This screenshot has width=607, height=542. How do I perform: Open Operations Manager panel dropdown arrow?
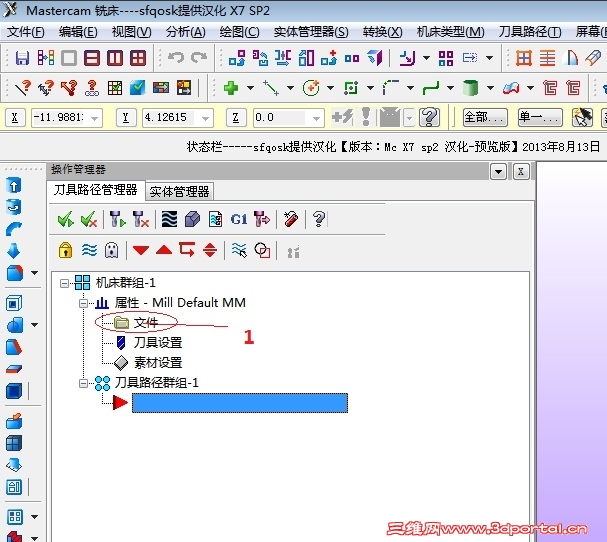498,171
